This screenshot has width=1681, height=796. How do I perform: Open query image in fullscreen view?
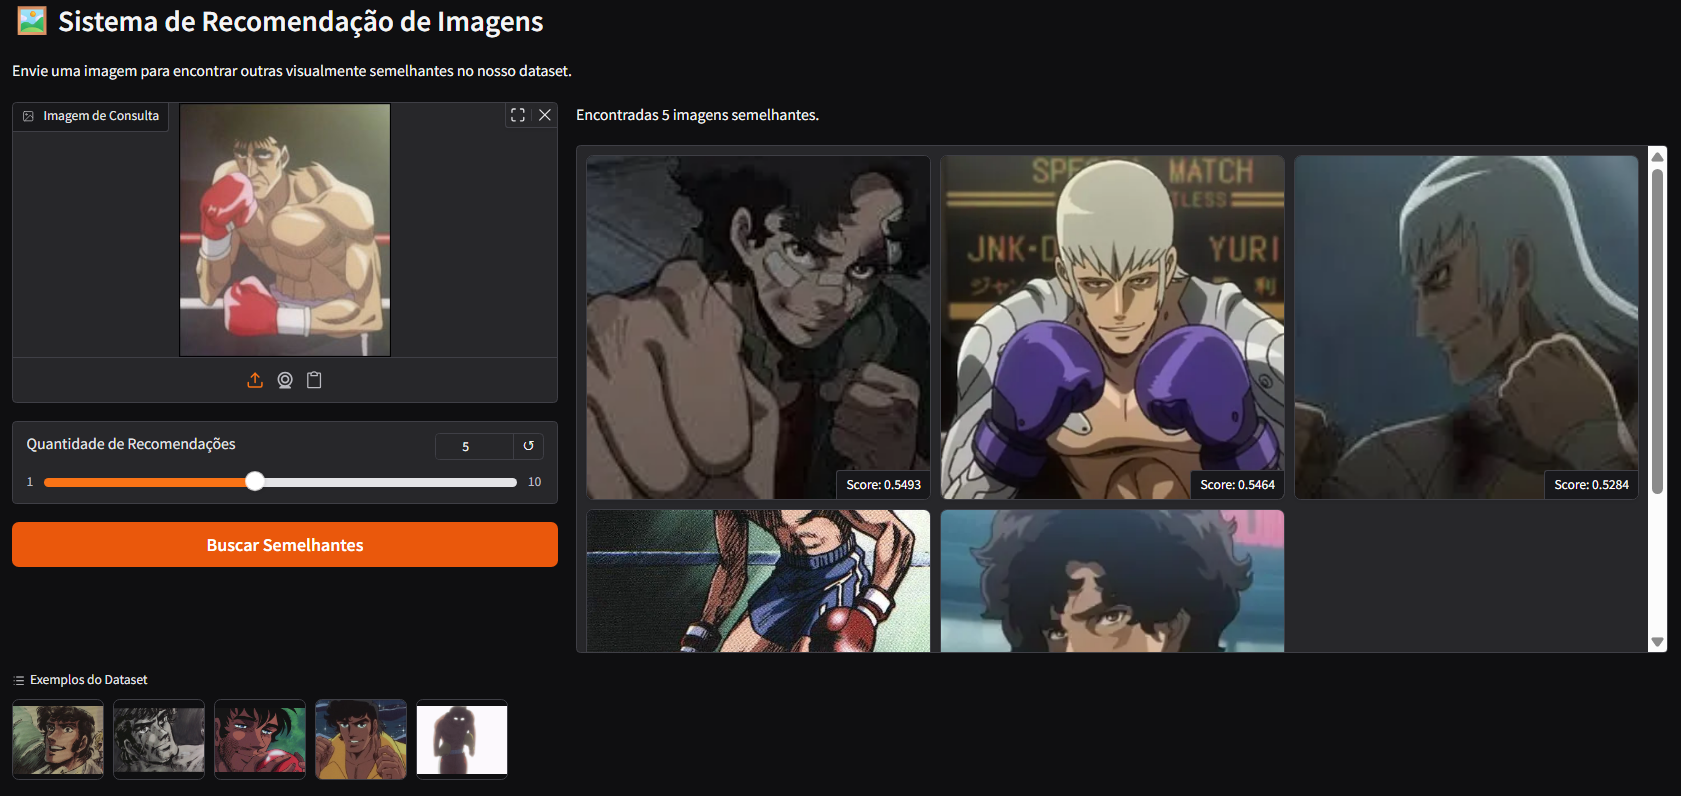(x=518, y=115)
